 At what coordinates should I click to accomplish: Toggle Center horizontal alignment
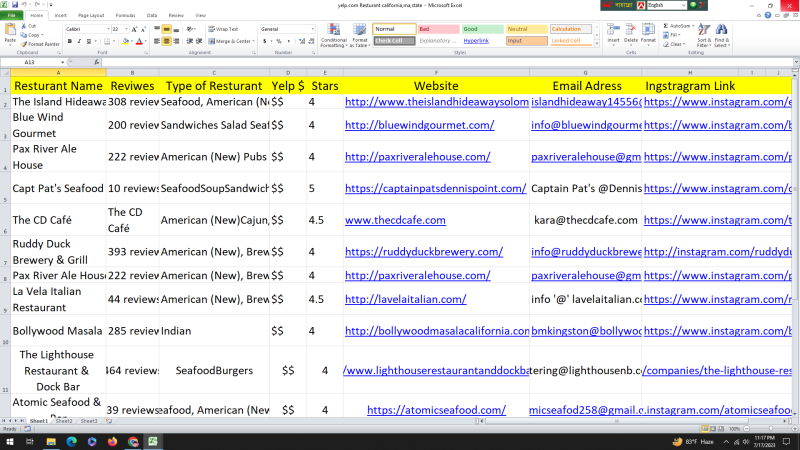[x=166, y=41]
